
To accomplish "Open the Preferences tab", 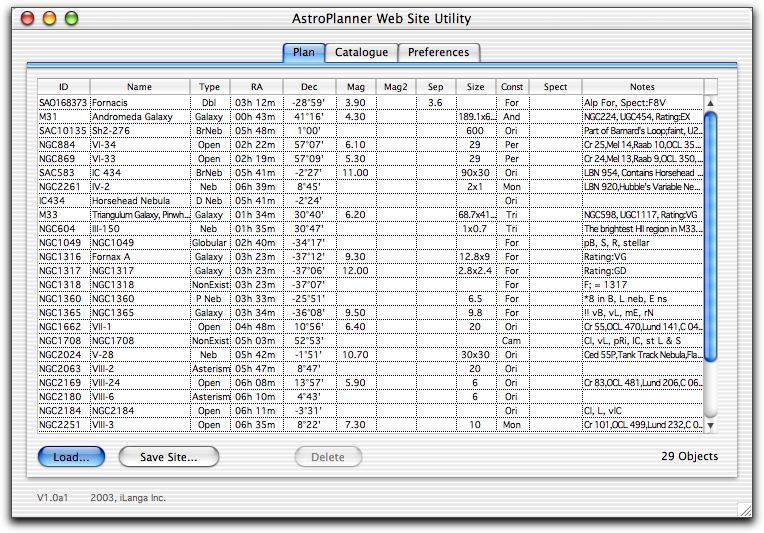I will [x=439, y=53].
